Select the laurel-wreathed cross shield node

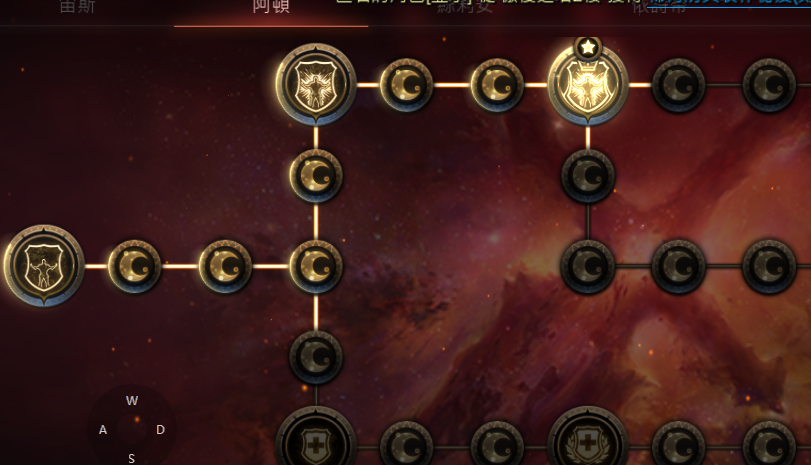[588, 440]
